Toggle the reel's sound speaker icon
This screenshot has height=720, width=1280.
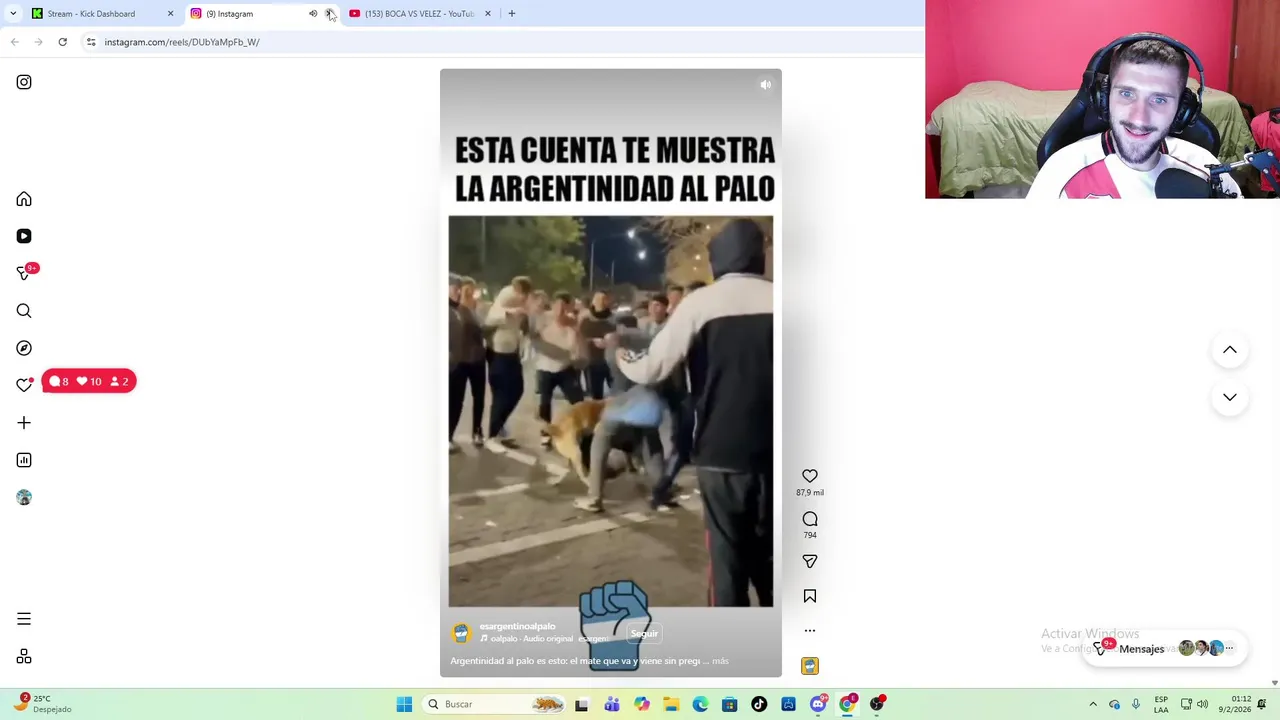click(765, 85)
